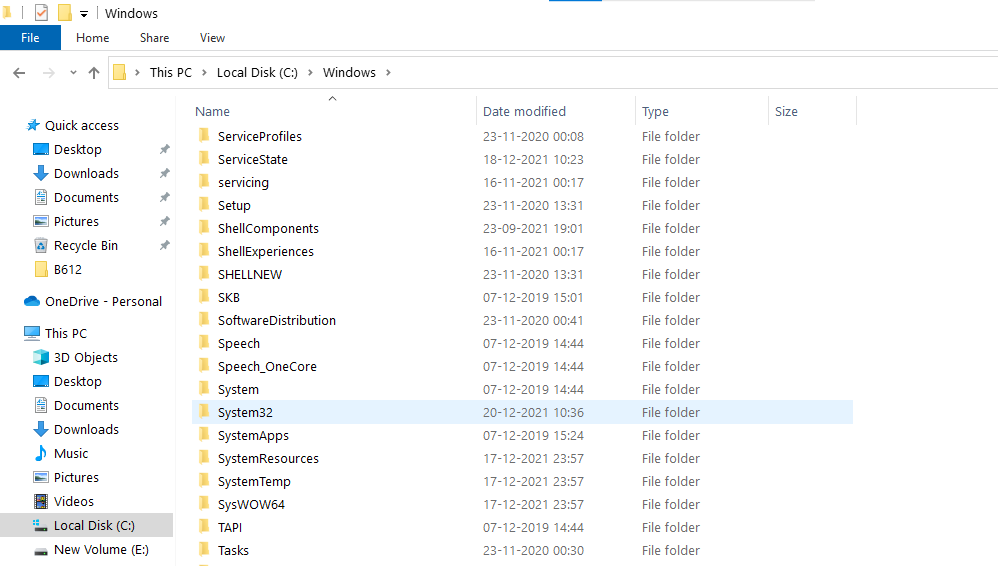Select the ShellExperiences folder

pos(265,251)
